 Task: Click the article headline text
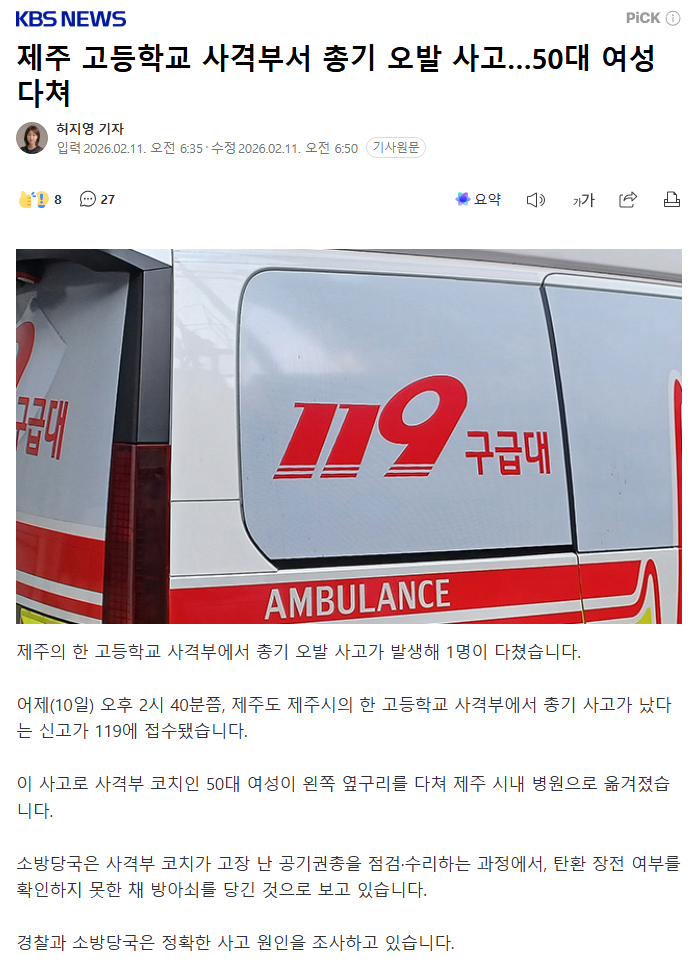tap(336, 75)
